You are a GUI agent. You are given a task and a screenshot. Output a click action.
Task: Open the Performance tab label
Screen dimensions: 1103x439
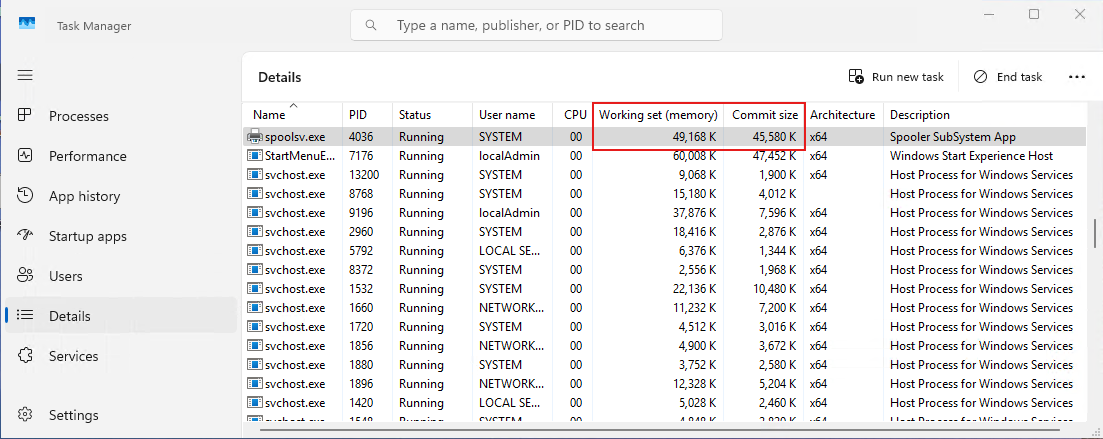[88, 156]
